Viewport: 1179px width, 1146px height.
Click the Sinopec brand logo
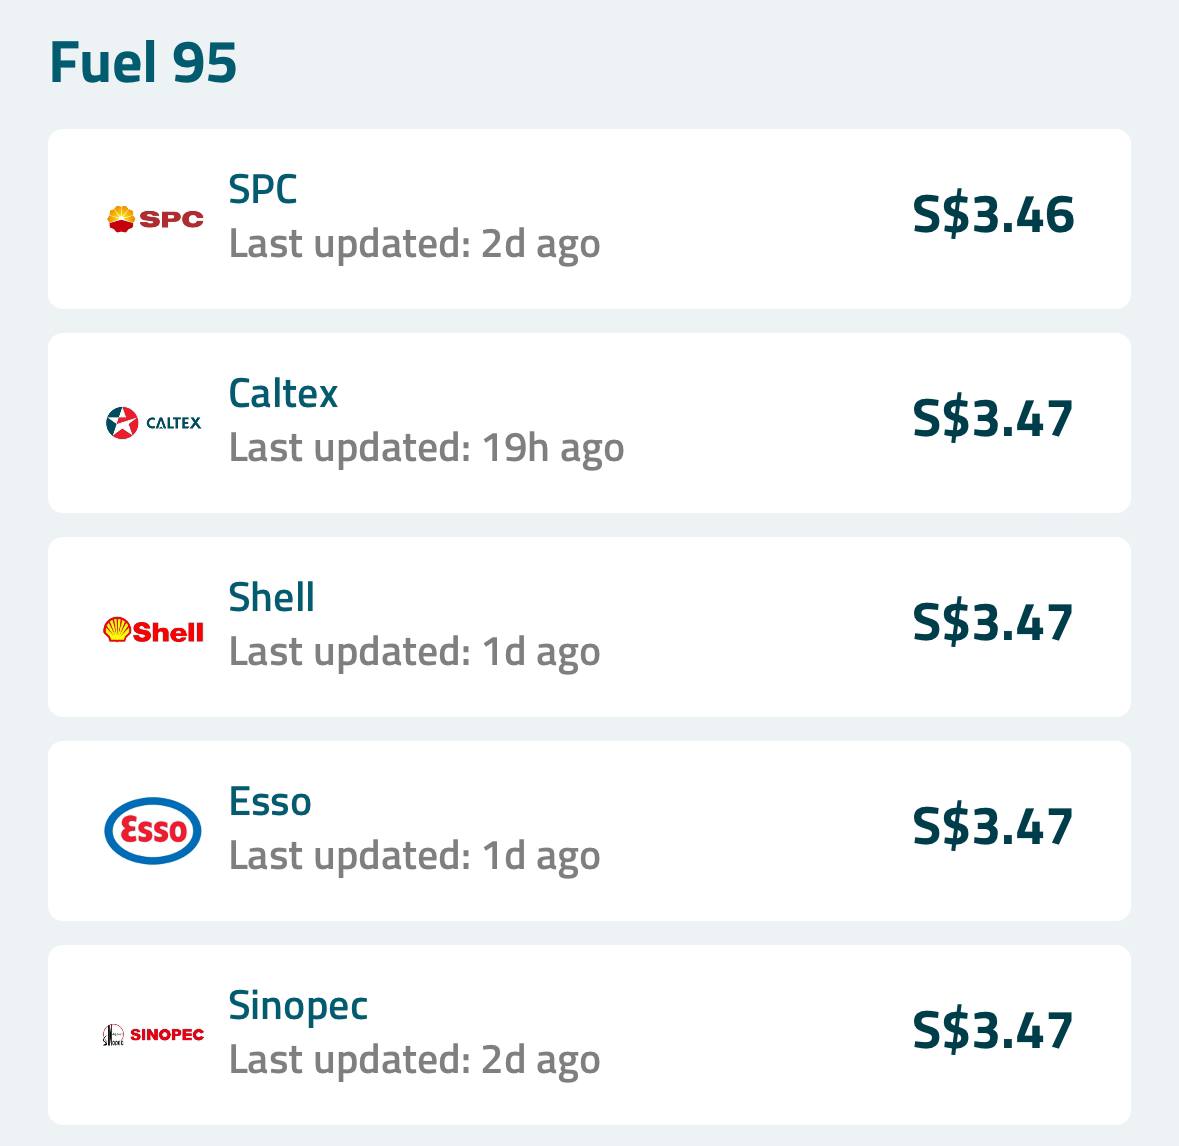click(153, 1034)
